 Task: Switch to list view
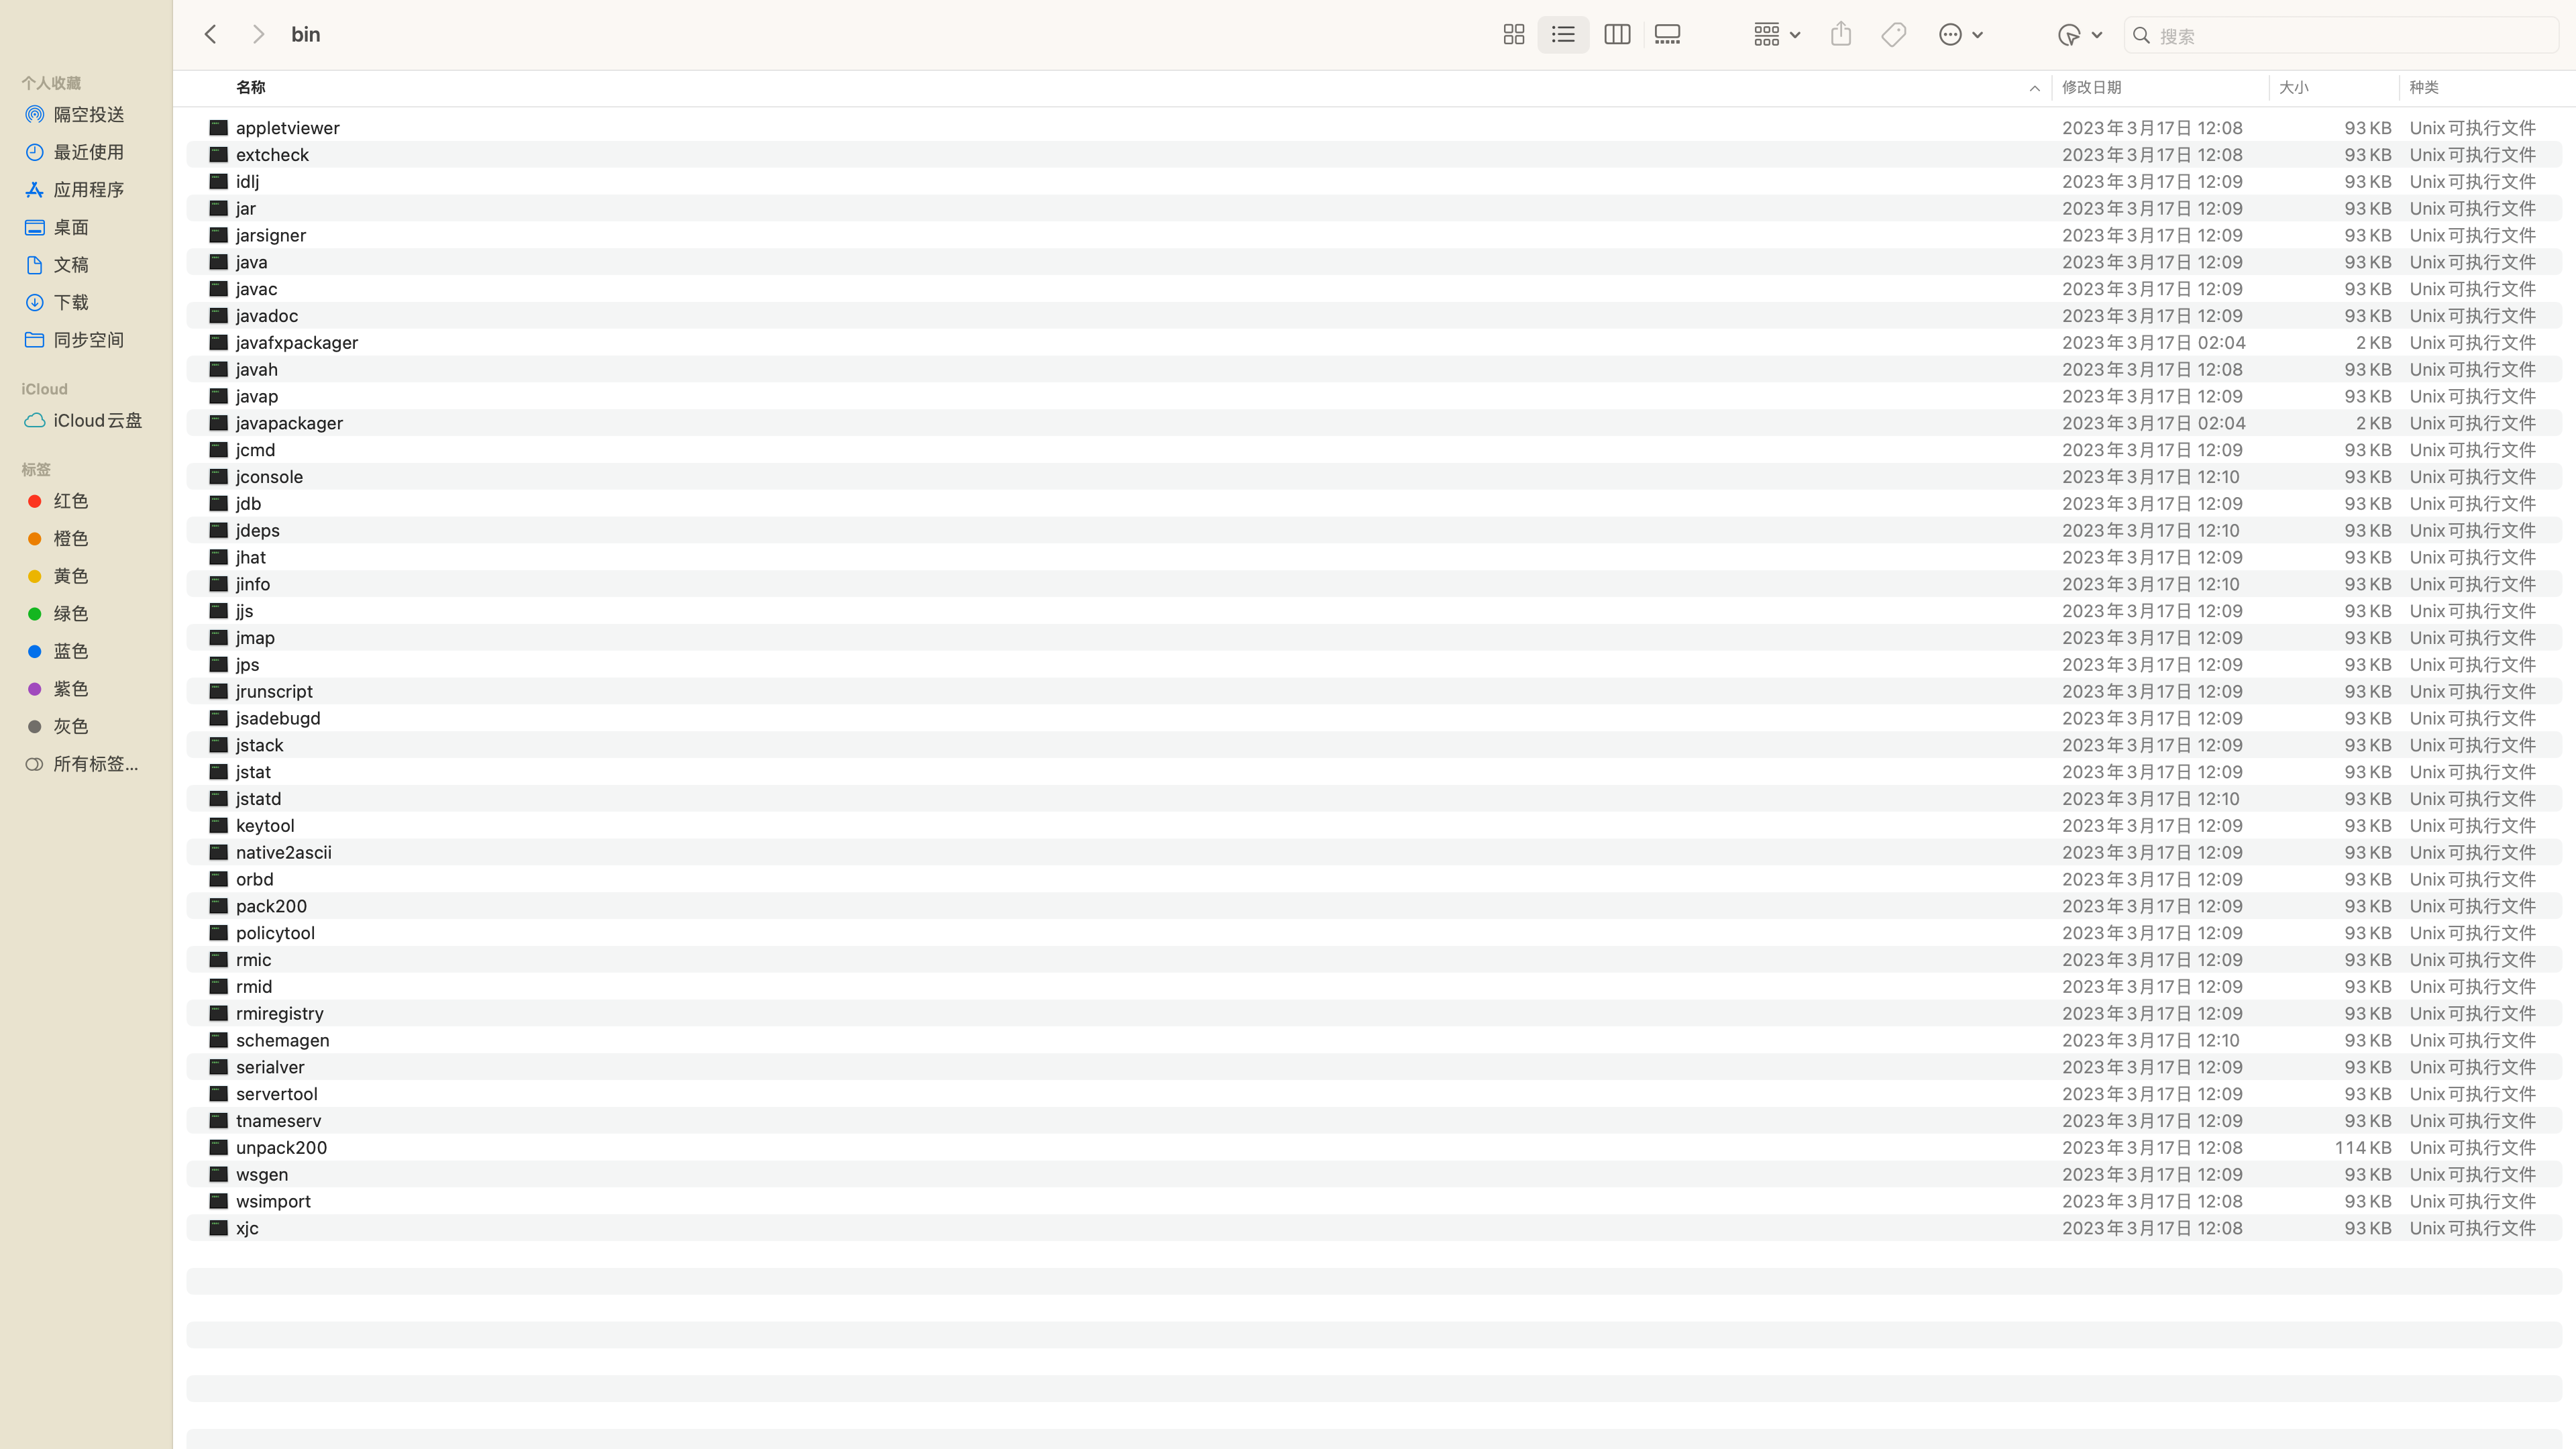pyautogui.click(x=1563, y=35)
